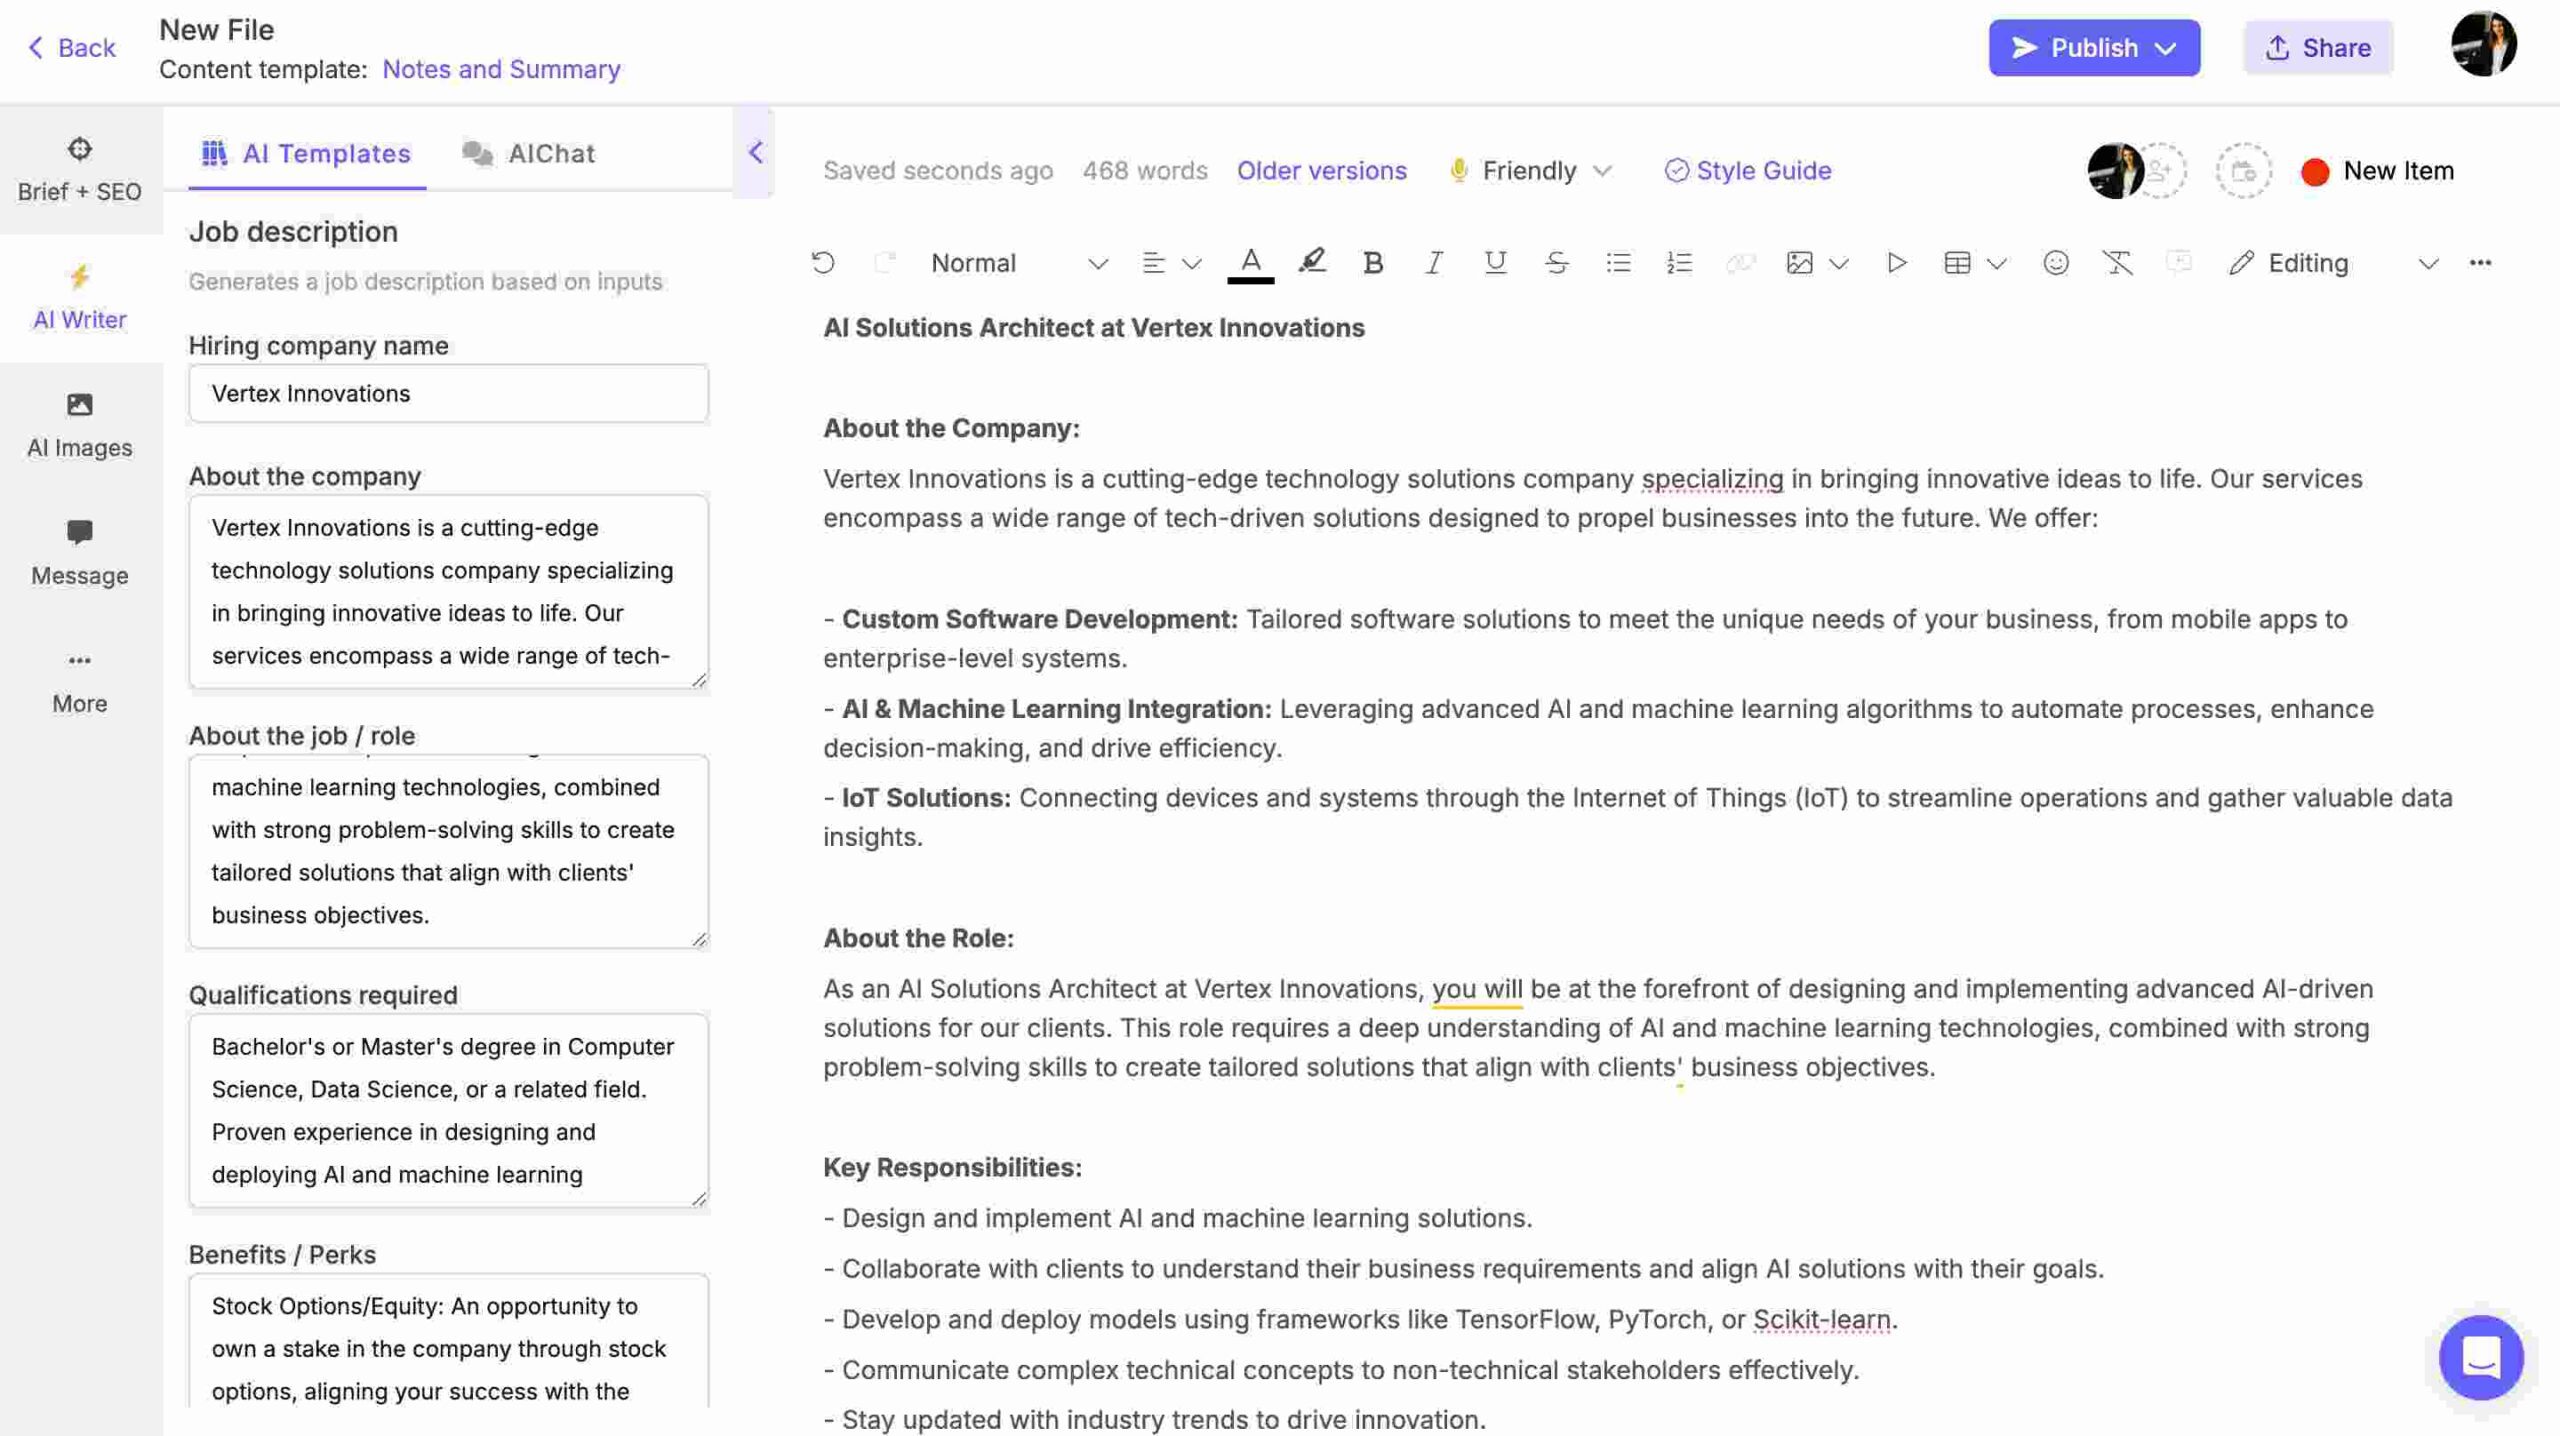Toggle the text highlight color tool

[1312, 262]
